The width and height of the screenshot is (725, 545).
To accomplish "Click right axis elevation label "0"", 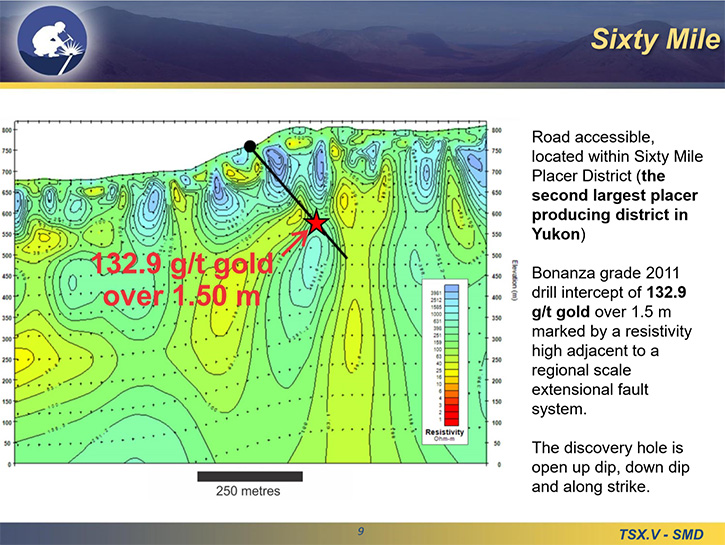I will tap(499, 464).
